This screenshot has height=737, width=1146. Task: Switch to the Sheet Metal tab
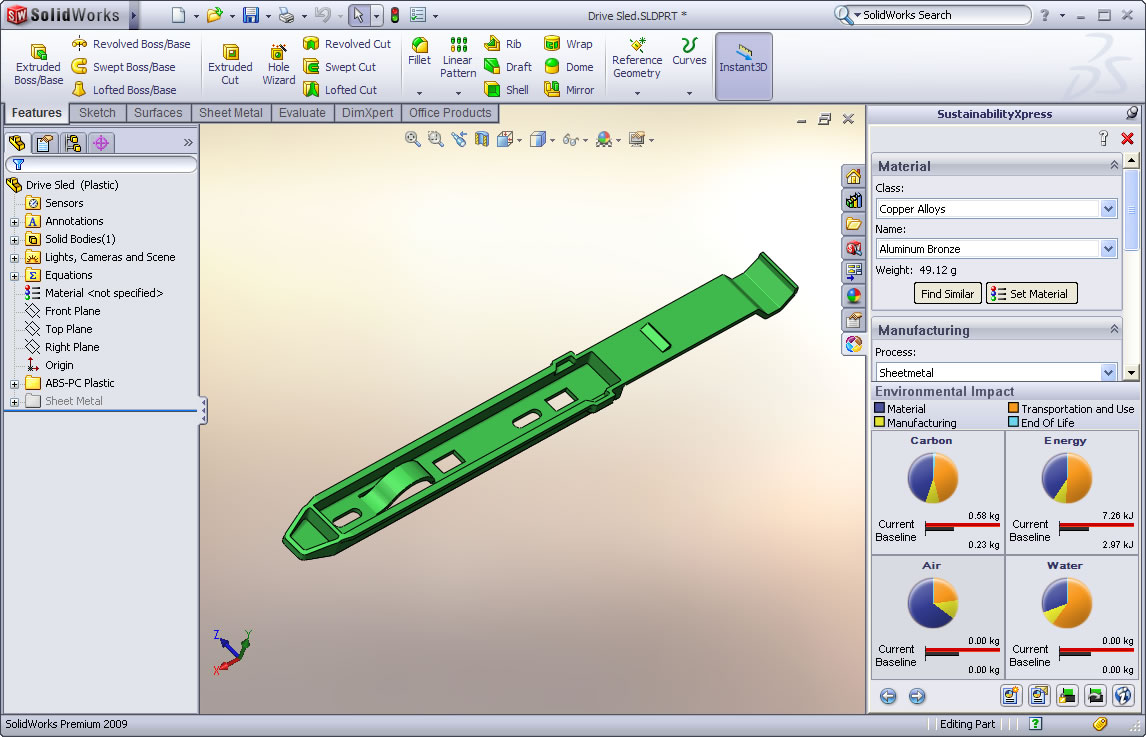(x=231, y=112)
